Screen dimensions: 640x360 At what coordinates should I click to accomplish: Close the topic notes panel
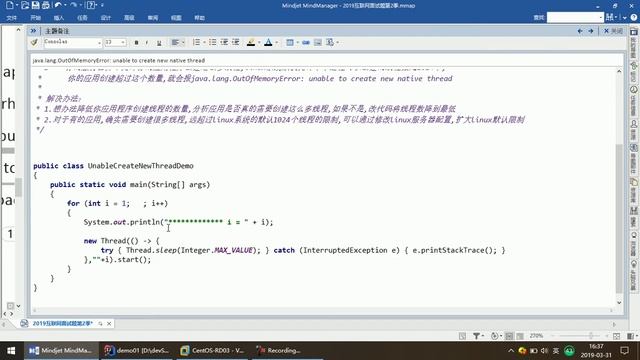pyautogui.click(x=613, y=31)
